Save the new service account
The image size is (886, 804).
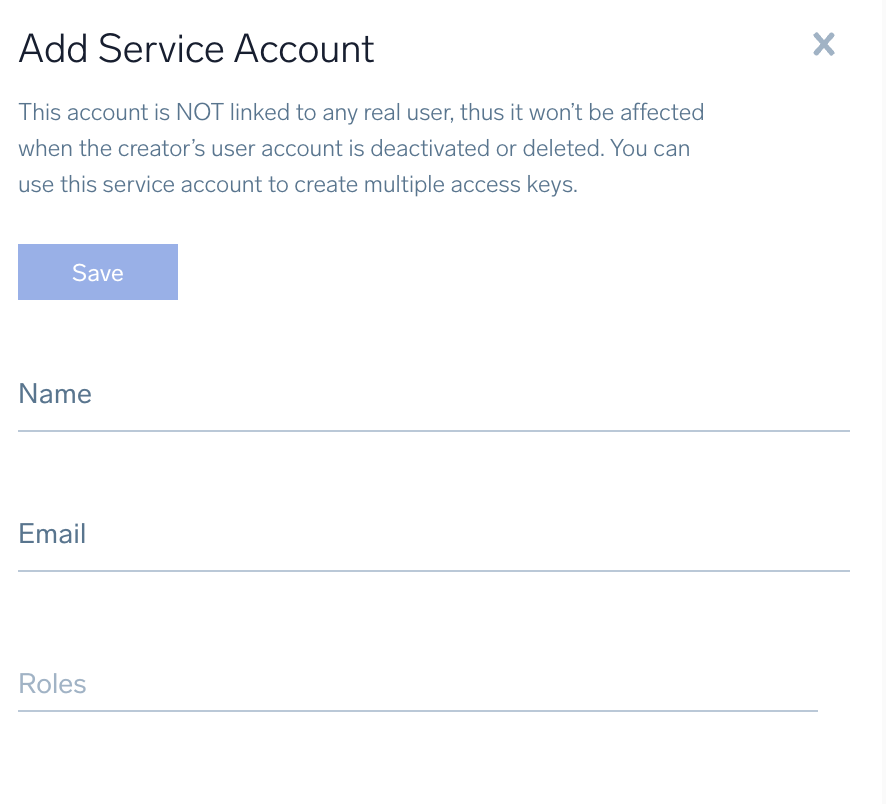click(x=97, y=271)
